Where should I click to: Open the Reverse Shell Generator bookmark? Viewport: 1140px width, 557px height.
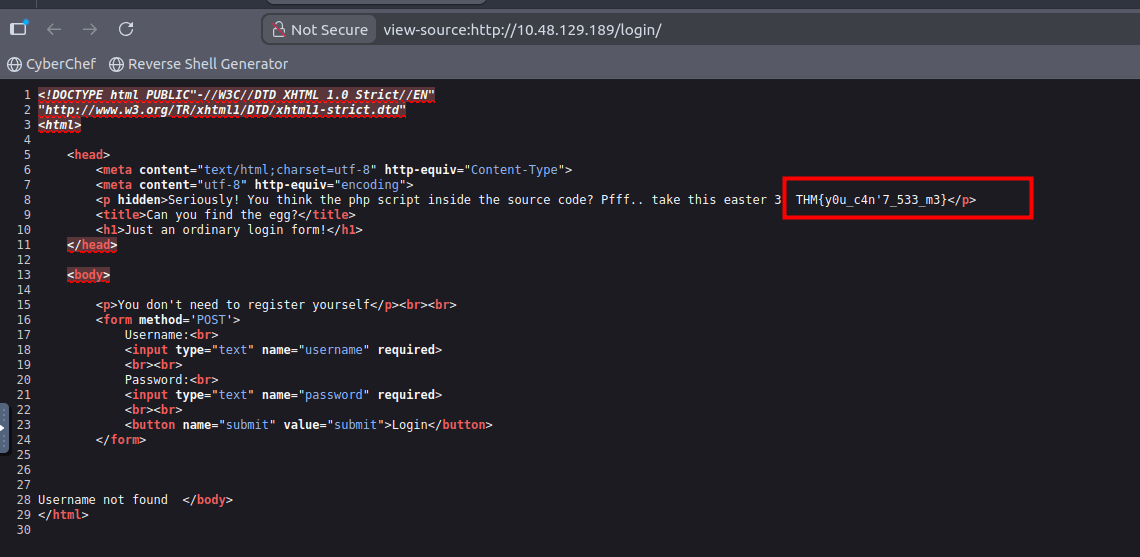[x=208, y=64]
